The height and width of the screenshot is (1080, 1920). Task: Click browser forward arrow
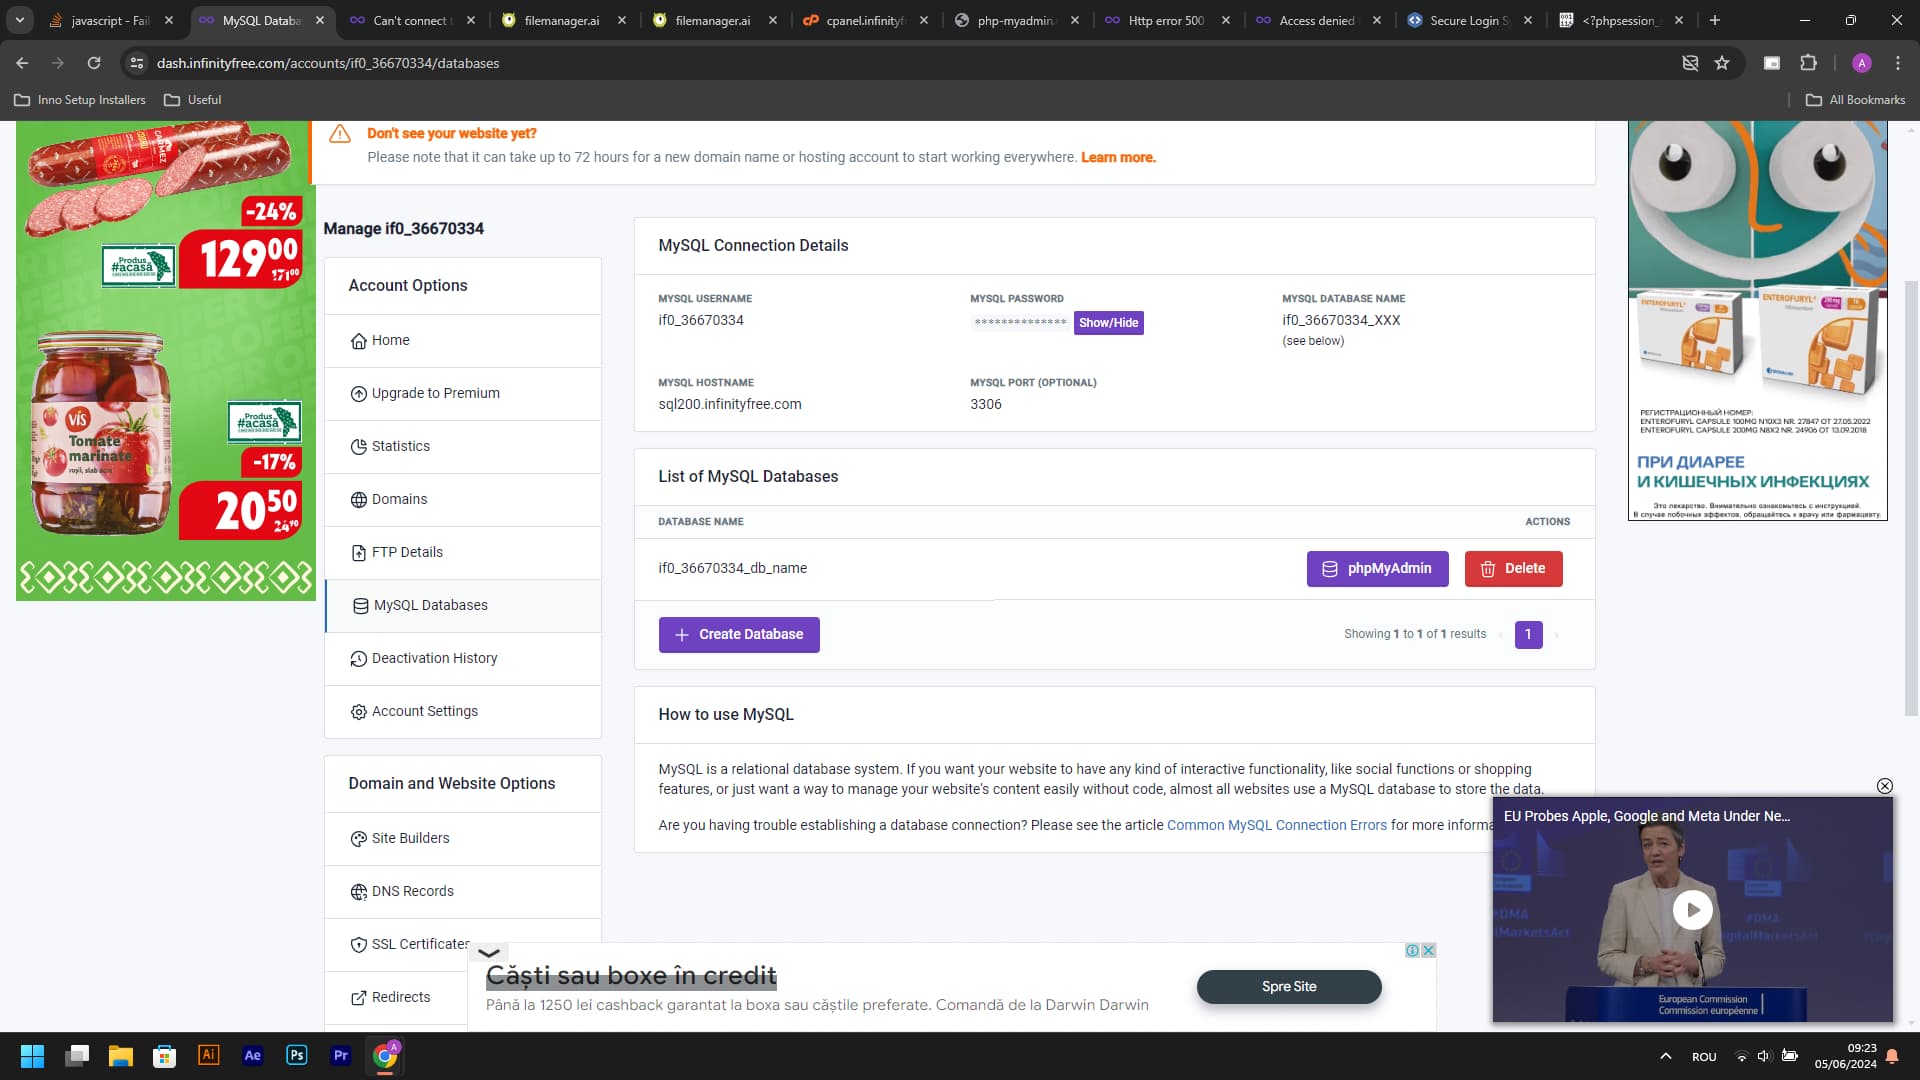click(x=58, y=63)
